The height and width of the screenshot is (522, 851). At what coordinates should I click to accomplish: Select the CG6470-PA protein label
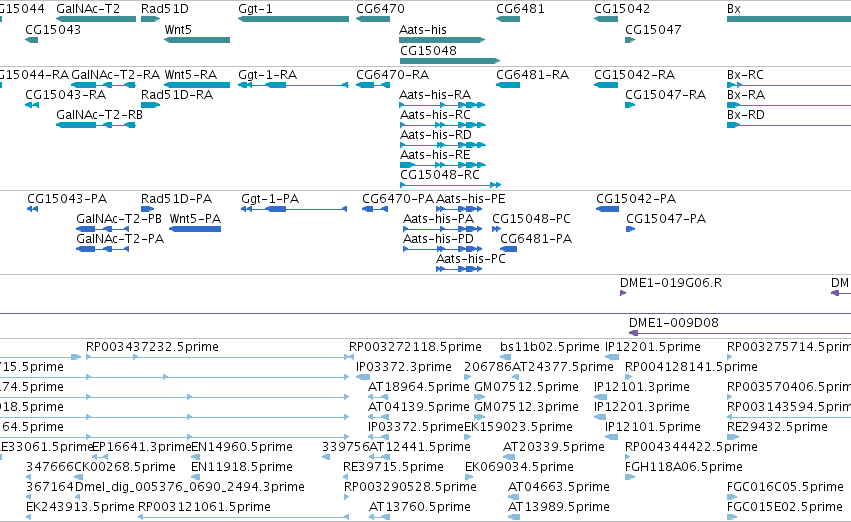tap(398, 199)
